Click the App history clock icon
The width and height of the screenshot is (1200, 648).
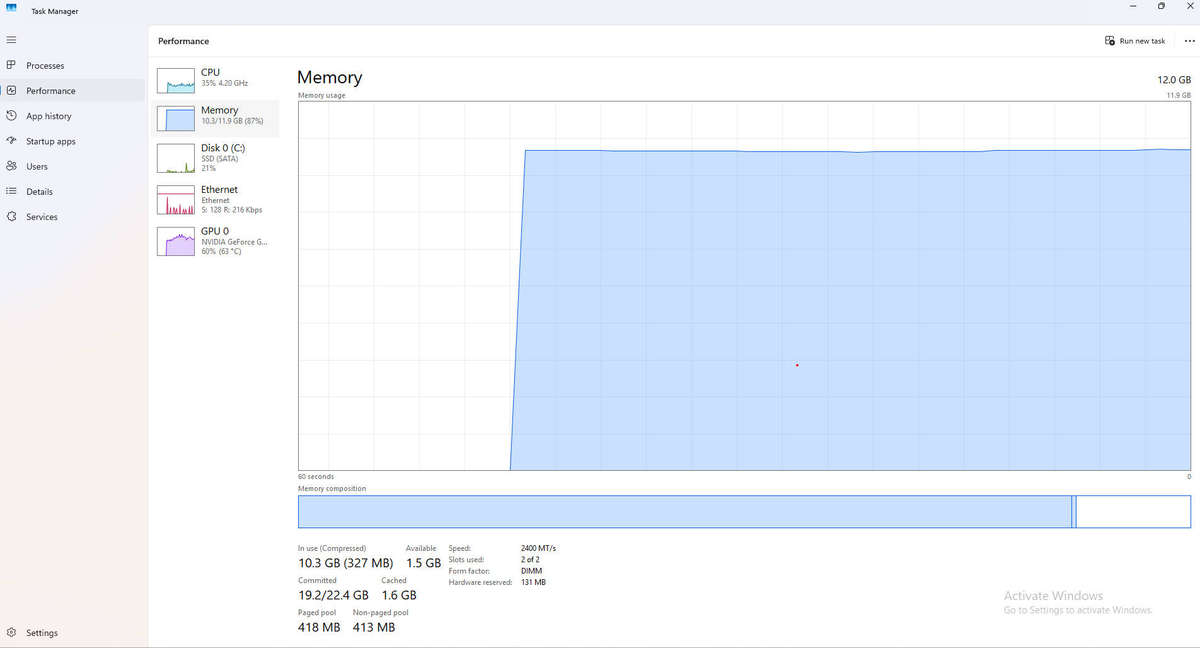11,116
